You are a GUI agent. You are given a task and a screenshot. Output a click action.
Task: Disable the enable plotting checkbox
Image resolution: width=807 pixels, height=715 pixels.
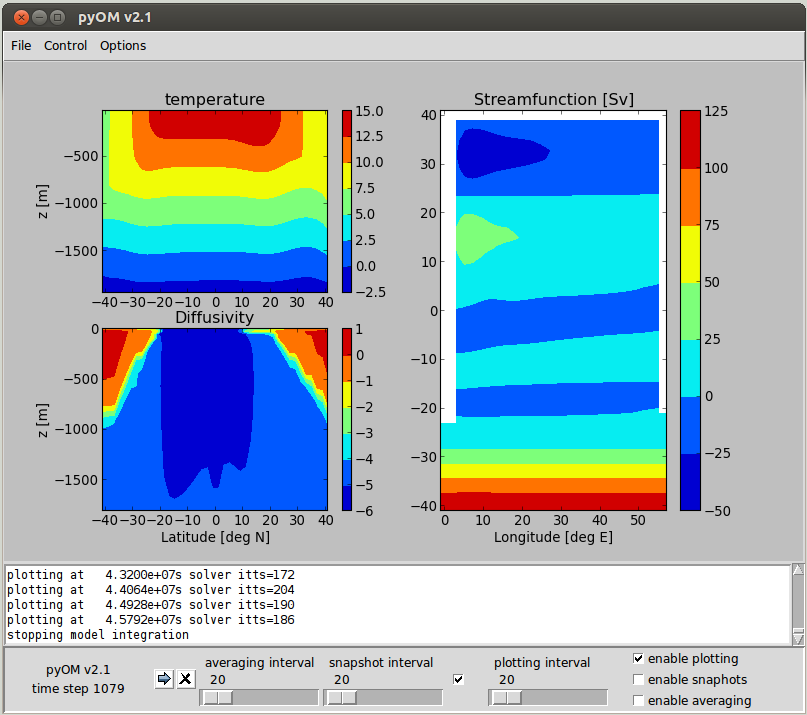tap(639, 659)
